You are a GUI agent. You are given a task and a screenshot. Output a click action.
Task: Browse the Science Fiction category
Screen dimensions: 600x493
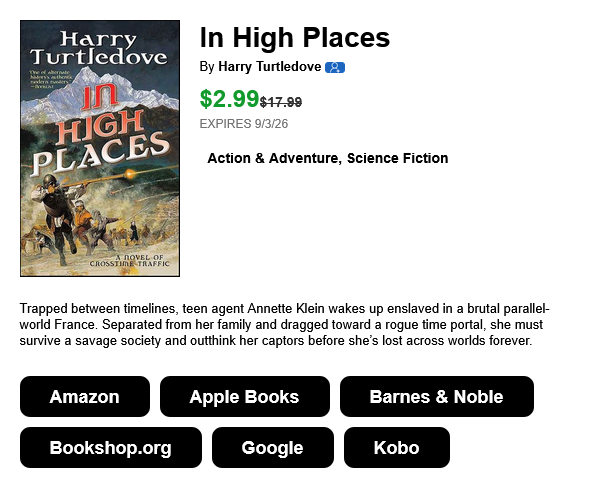(398, 158)
